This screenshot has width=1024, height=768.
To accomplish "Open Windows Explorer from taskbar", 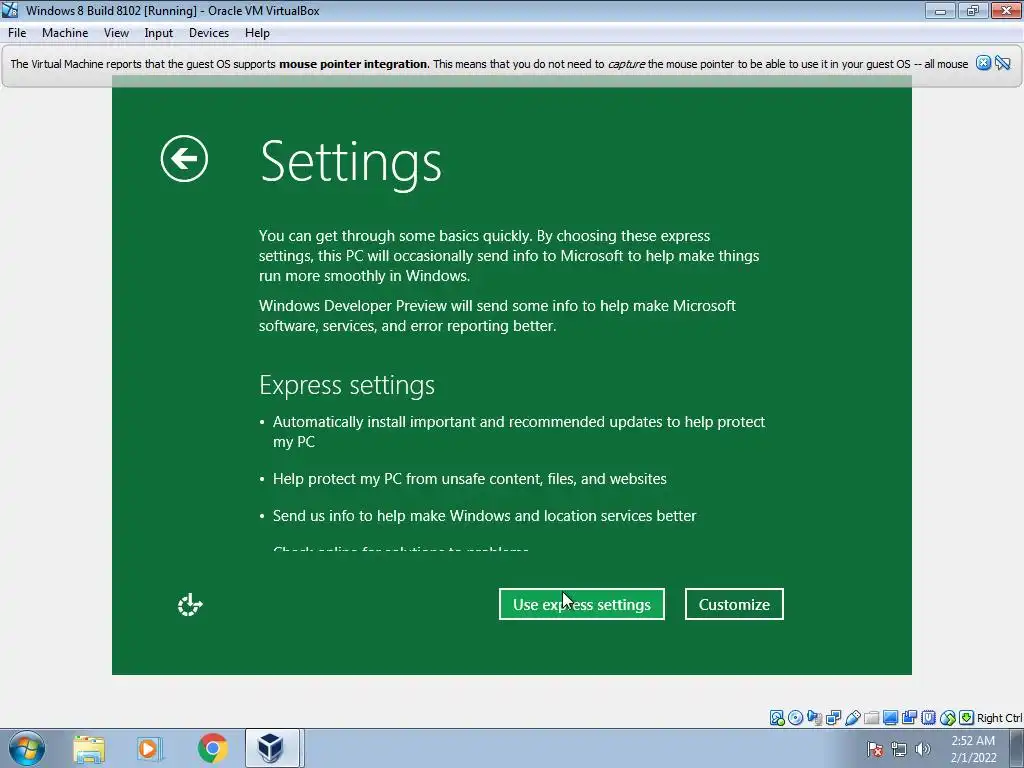I will coord(89,749).
